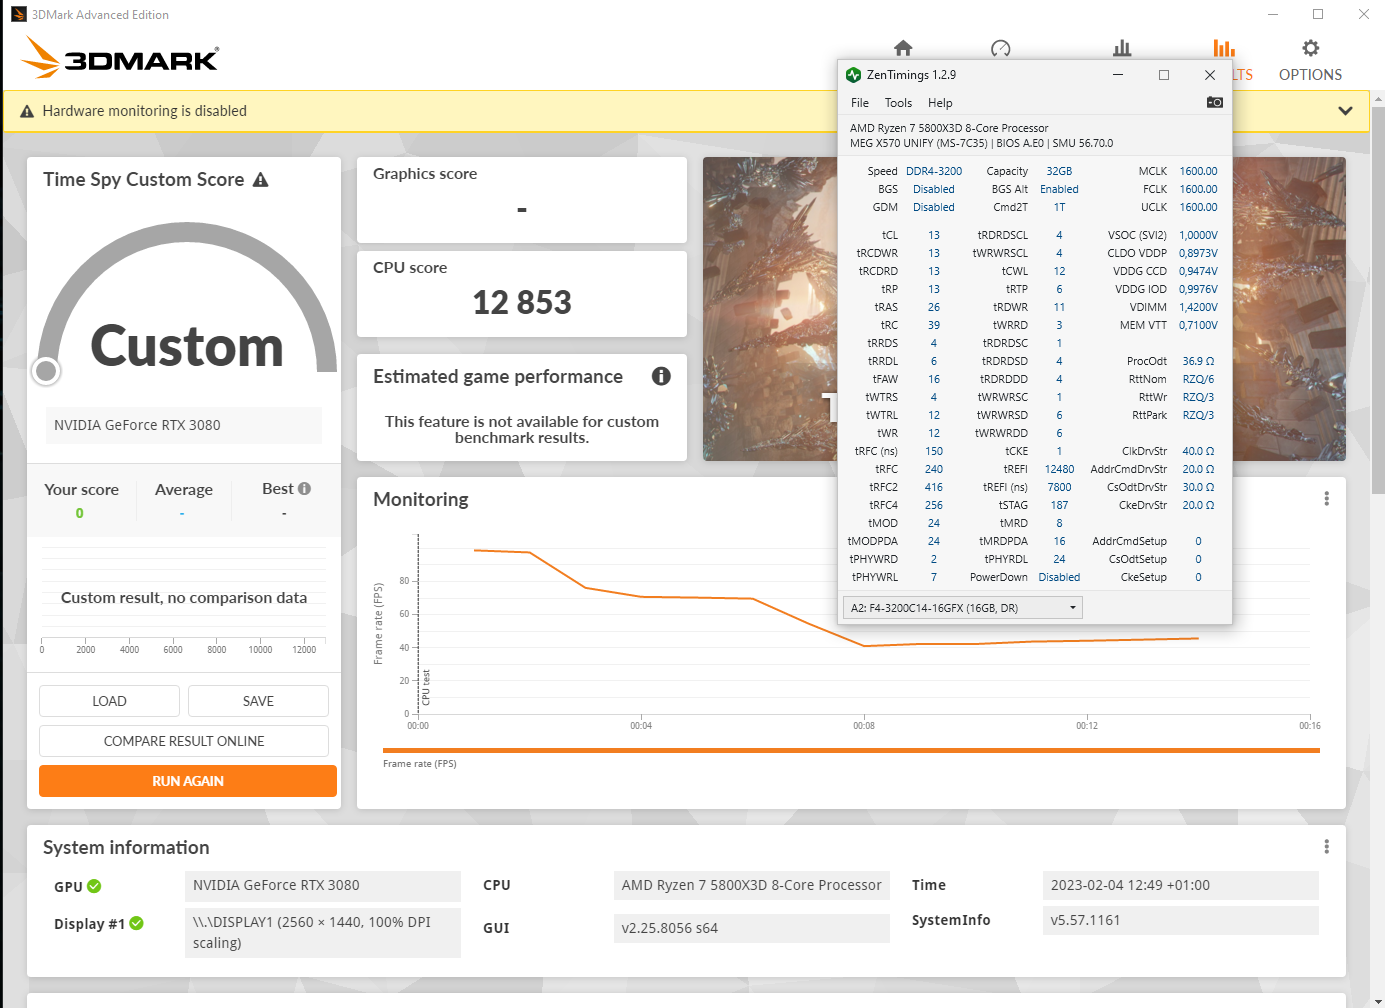Click the vertical scrollbar up arrow

point(1379,99)
